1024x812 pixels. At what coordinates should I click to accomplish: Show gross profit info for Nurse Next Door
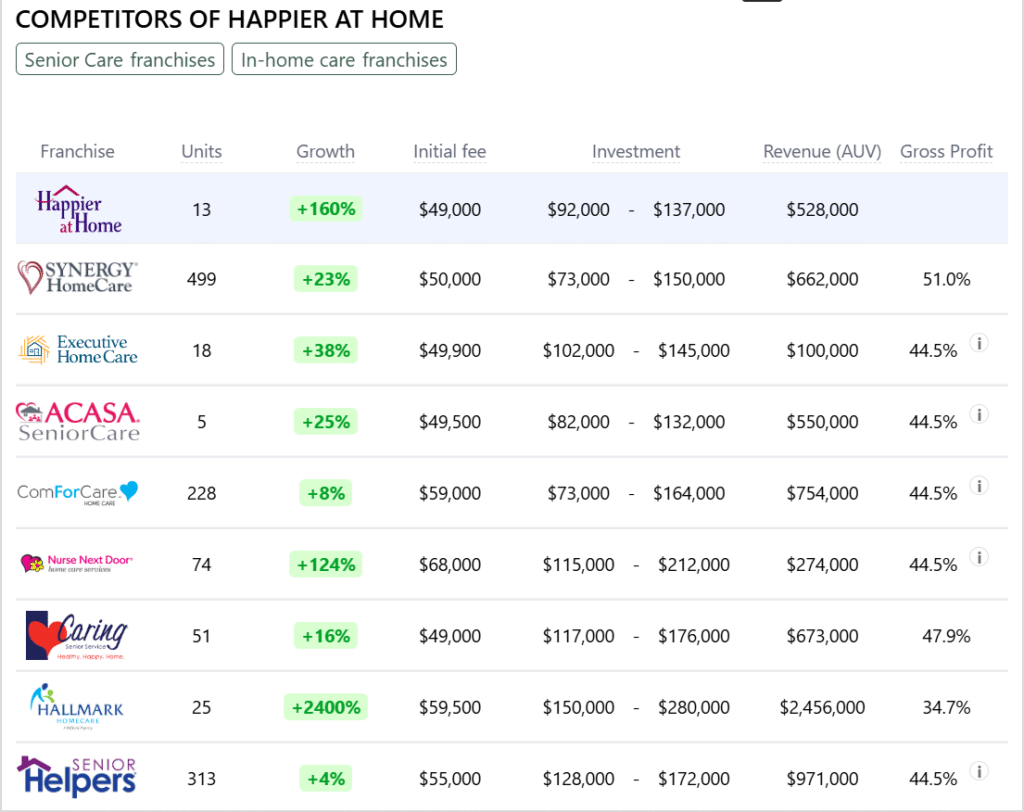(978, 557)
